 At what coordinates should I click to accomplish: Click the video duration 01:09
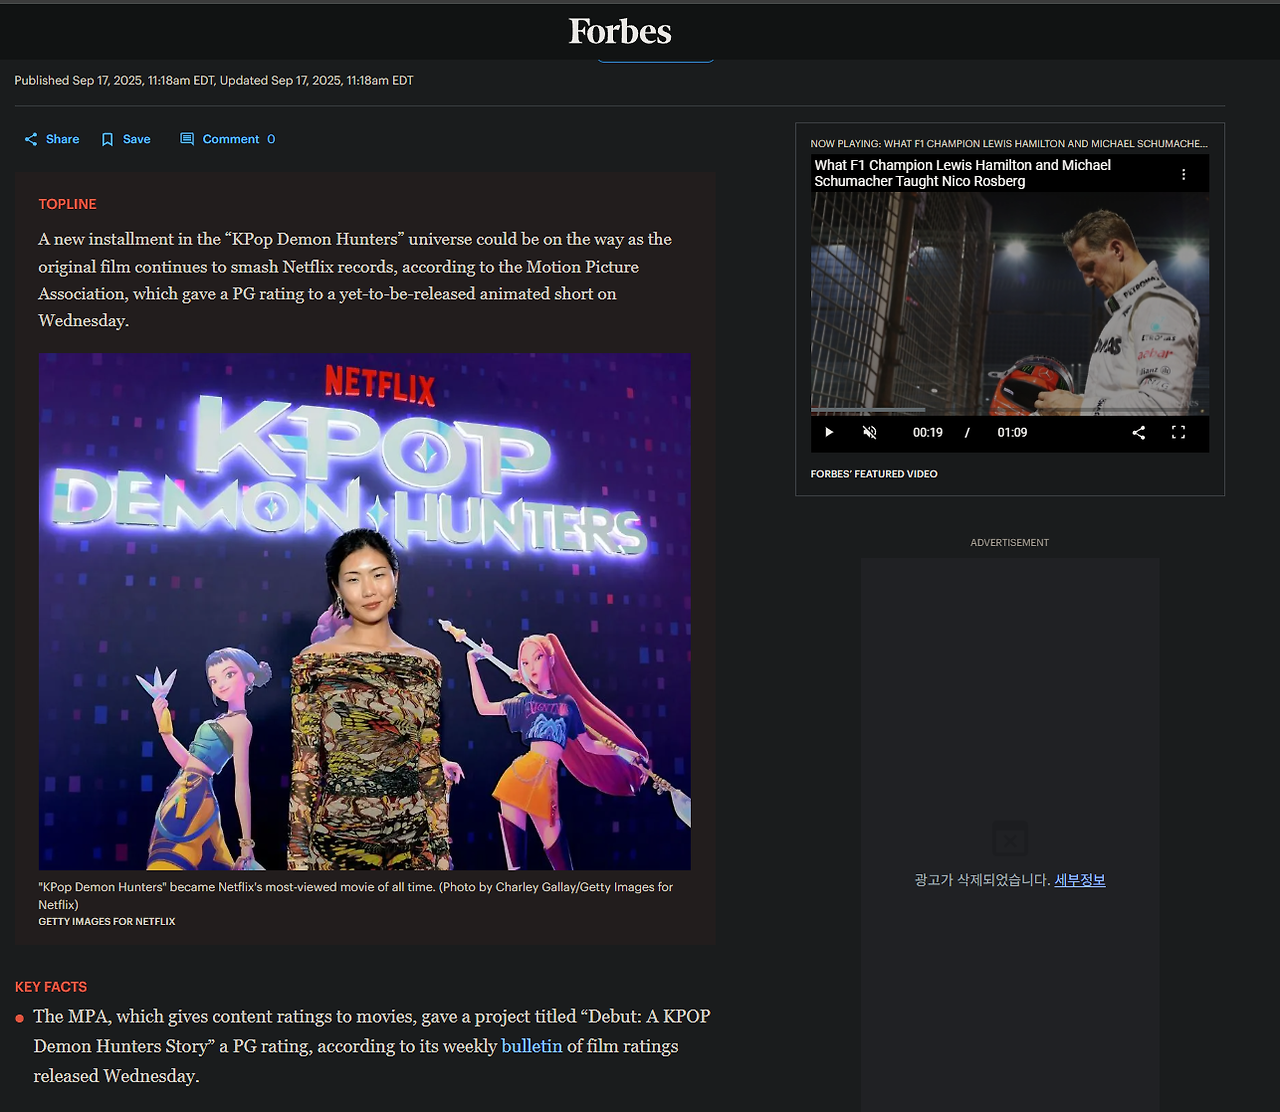pos(1012,433)
